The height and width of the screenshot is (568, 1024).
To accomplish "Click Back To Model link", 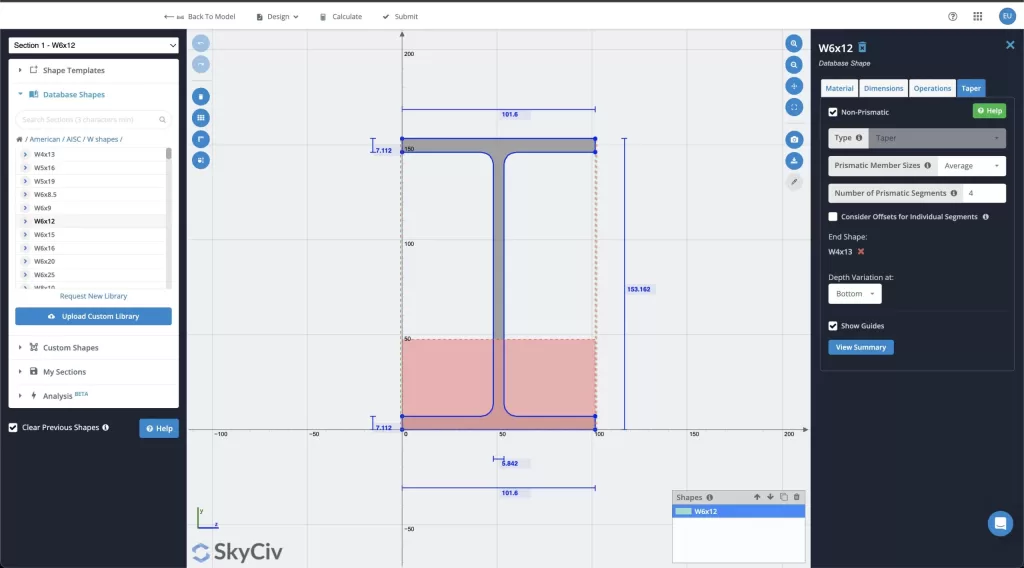I will pyautogui.click(x=200, y=16).
